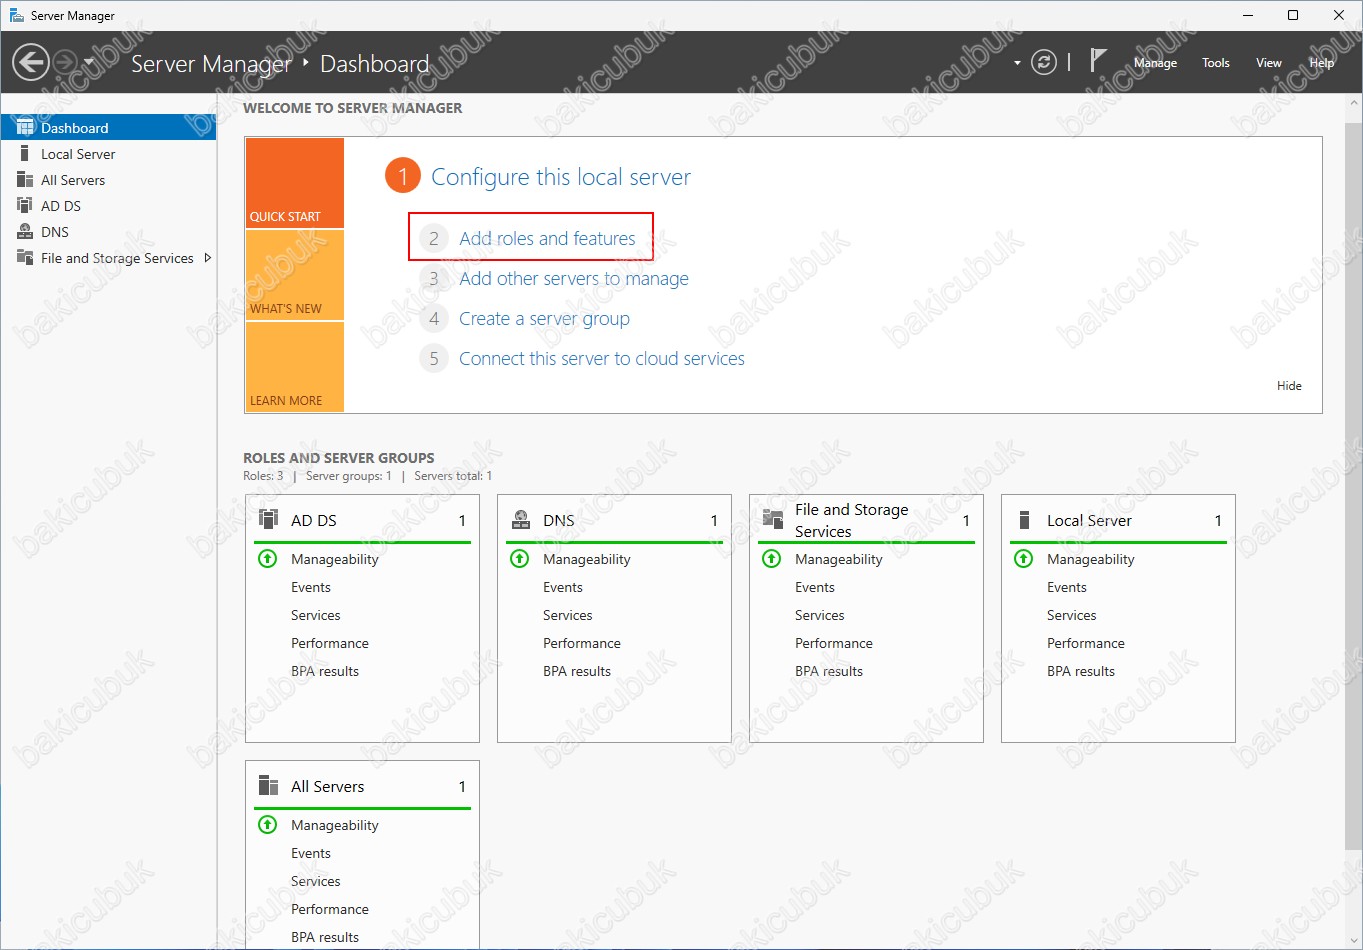1363x950 pixels.
Task: Select Dashboard in the sidebar
Action: coord(108,128)
